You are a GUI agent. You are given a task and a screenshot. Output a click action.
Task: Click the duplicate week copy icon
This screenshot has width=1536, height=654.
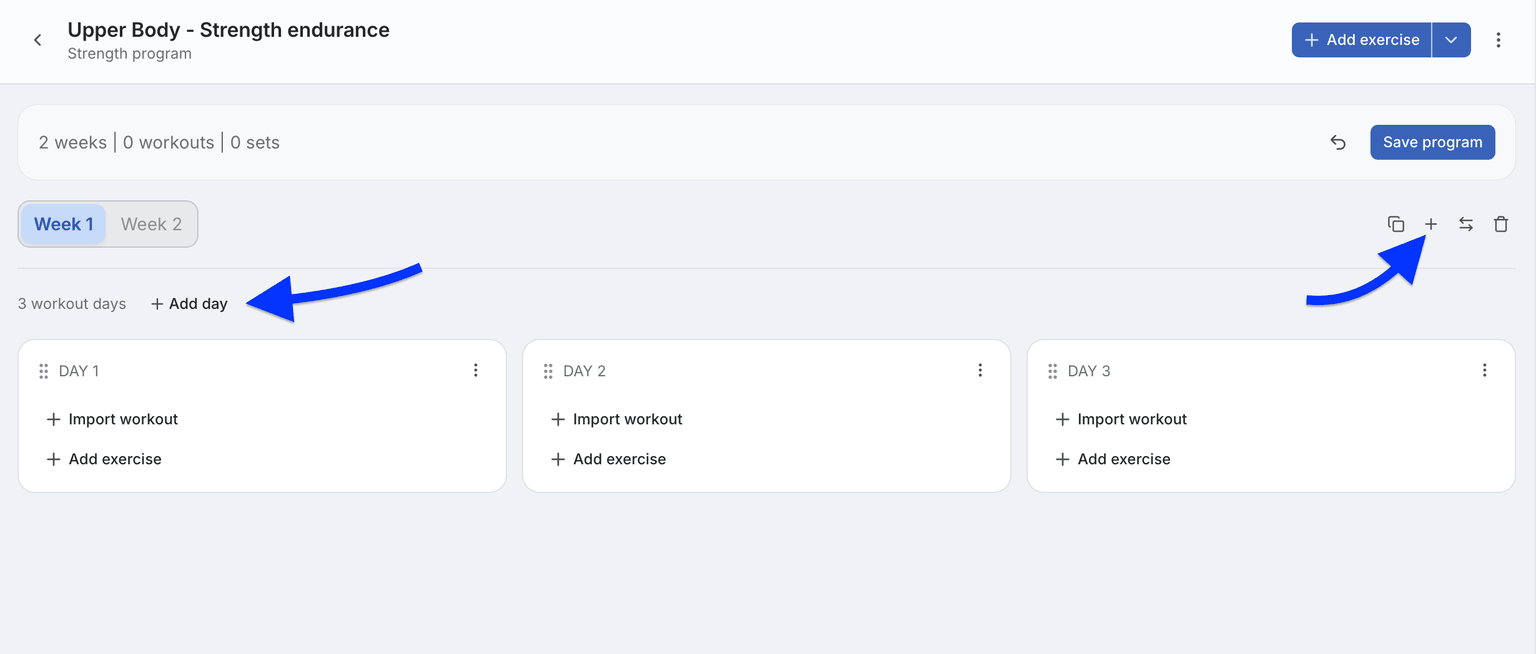[x=1396, y=224]
